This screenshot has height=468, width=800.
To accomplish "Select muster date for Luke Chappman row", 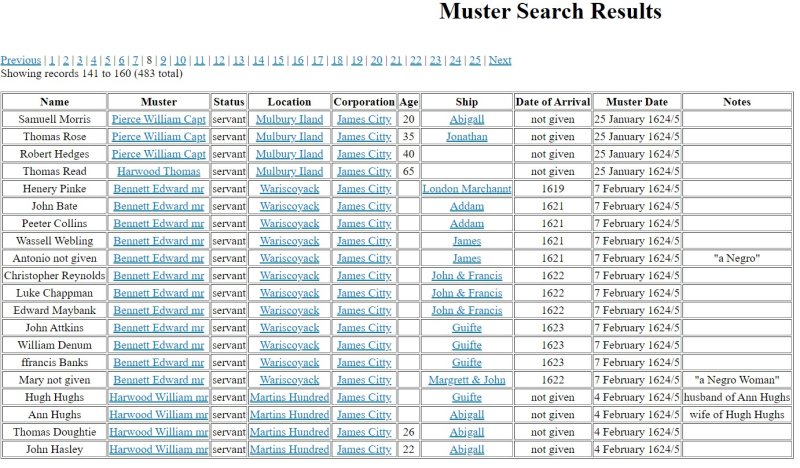I will click(637, 293).
